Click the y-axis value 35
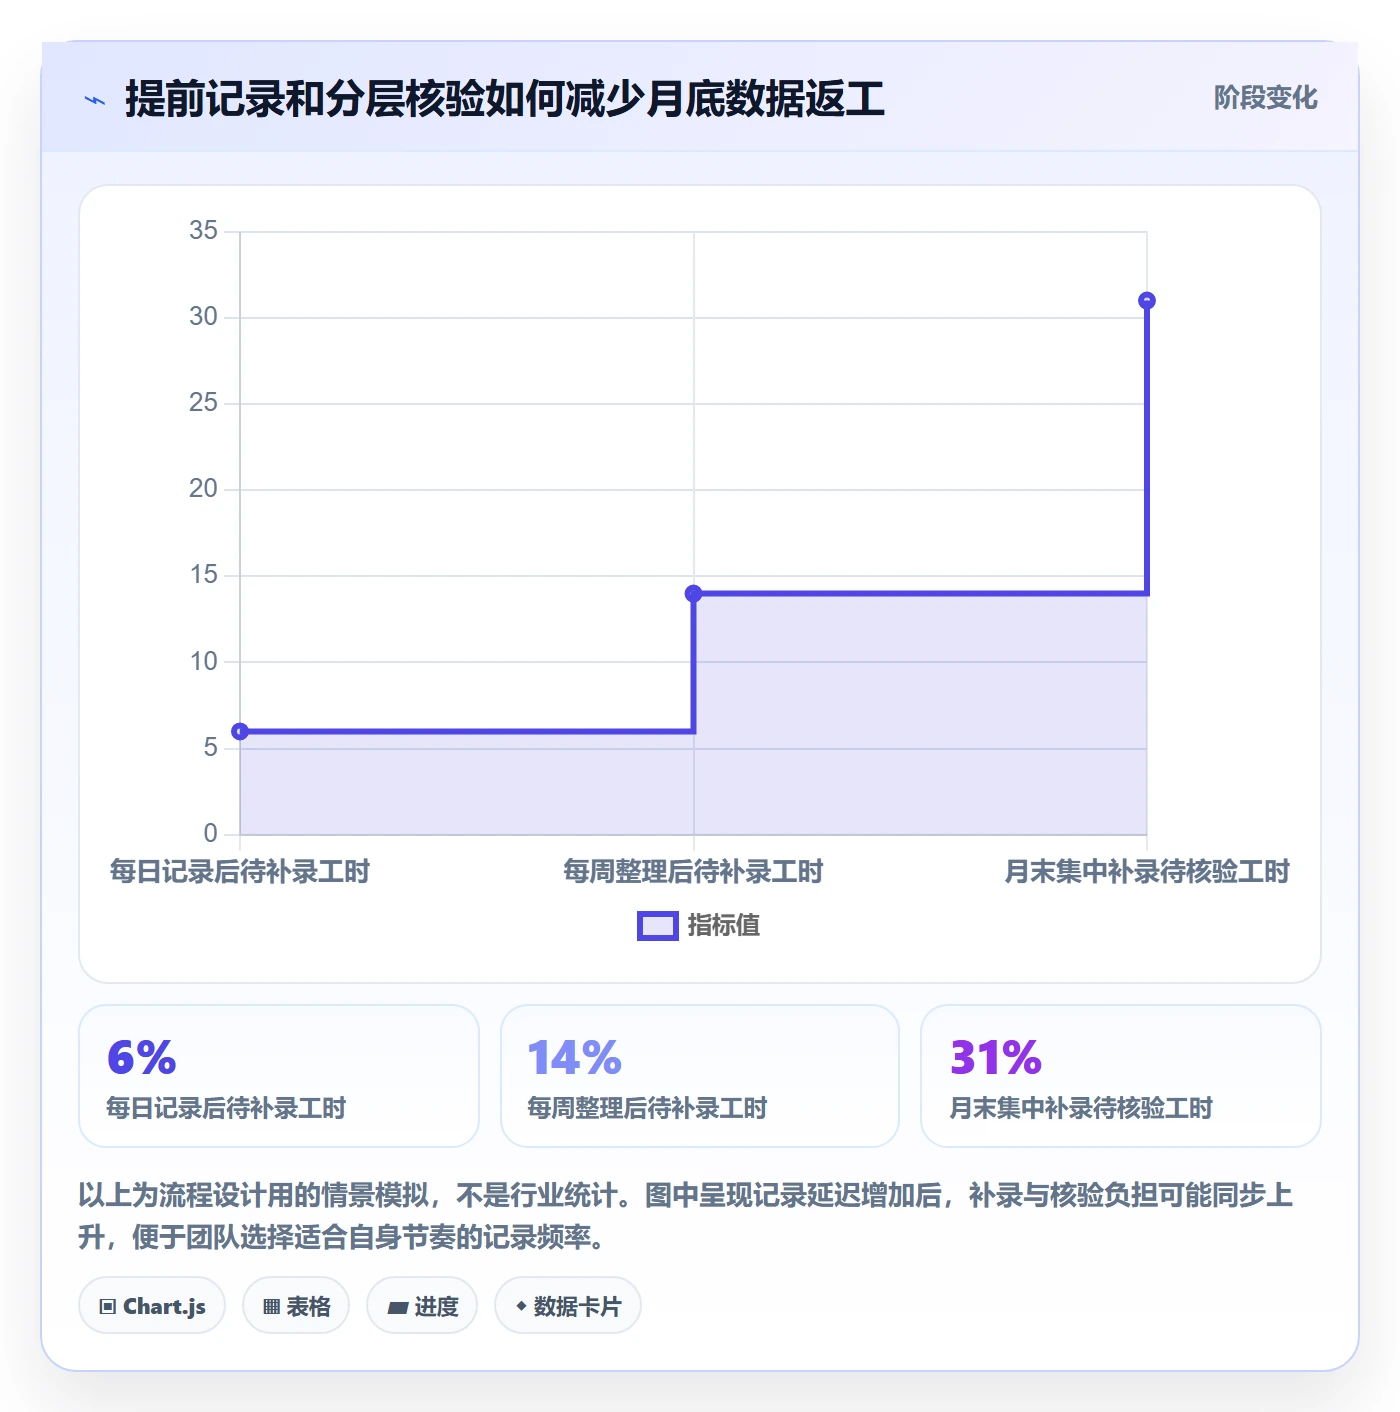Screen dimensions: 1400x1412 pyautogui.click(x=203, y=231)
